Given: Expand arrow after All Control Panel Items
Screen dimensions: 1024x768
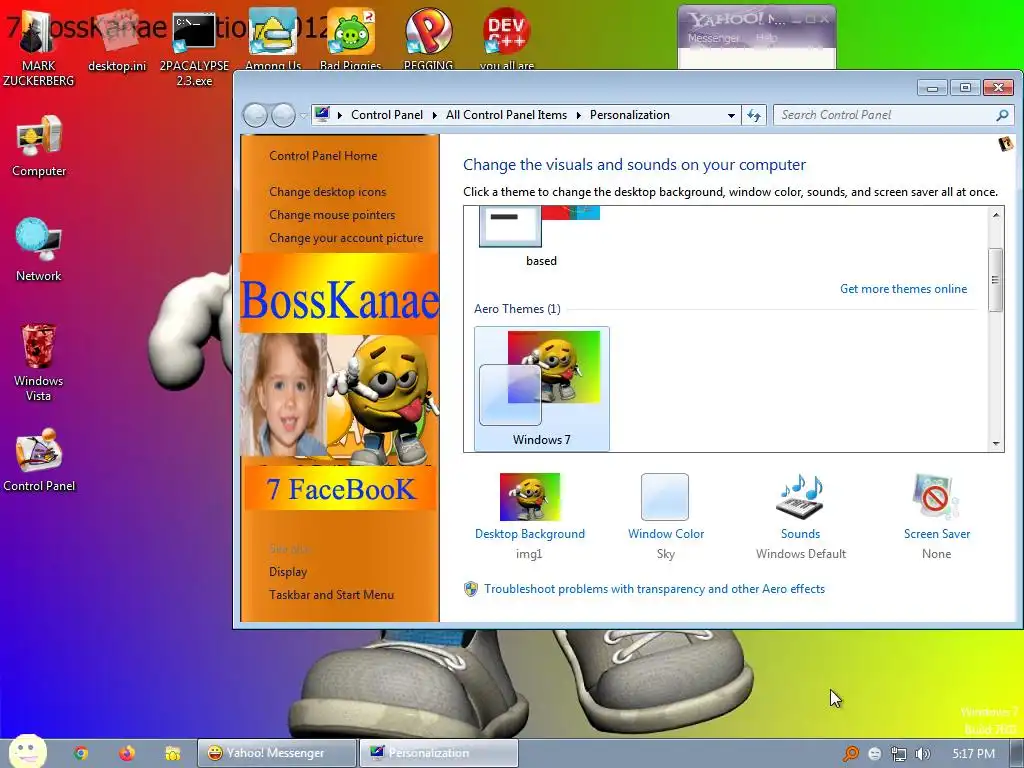Looking at the screenshot, I should (579, 116).
